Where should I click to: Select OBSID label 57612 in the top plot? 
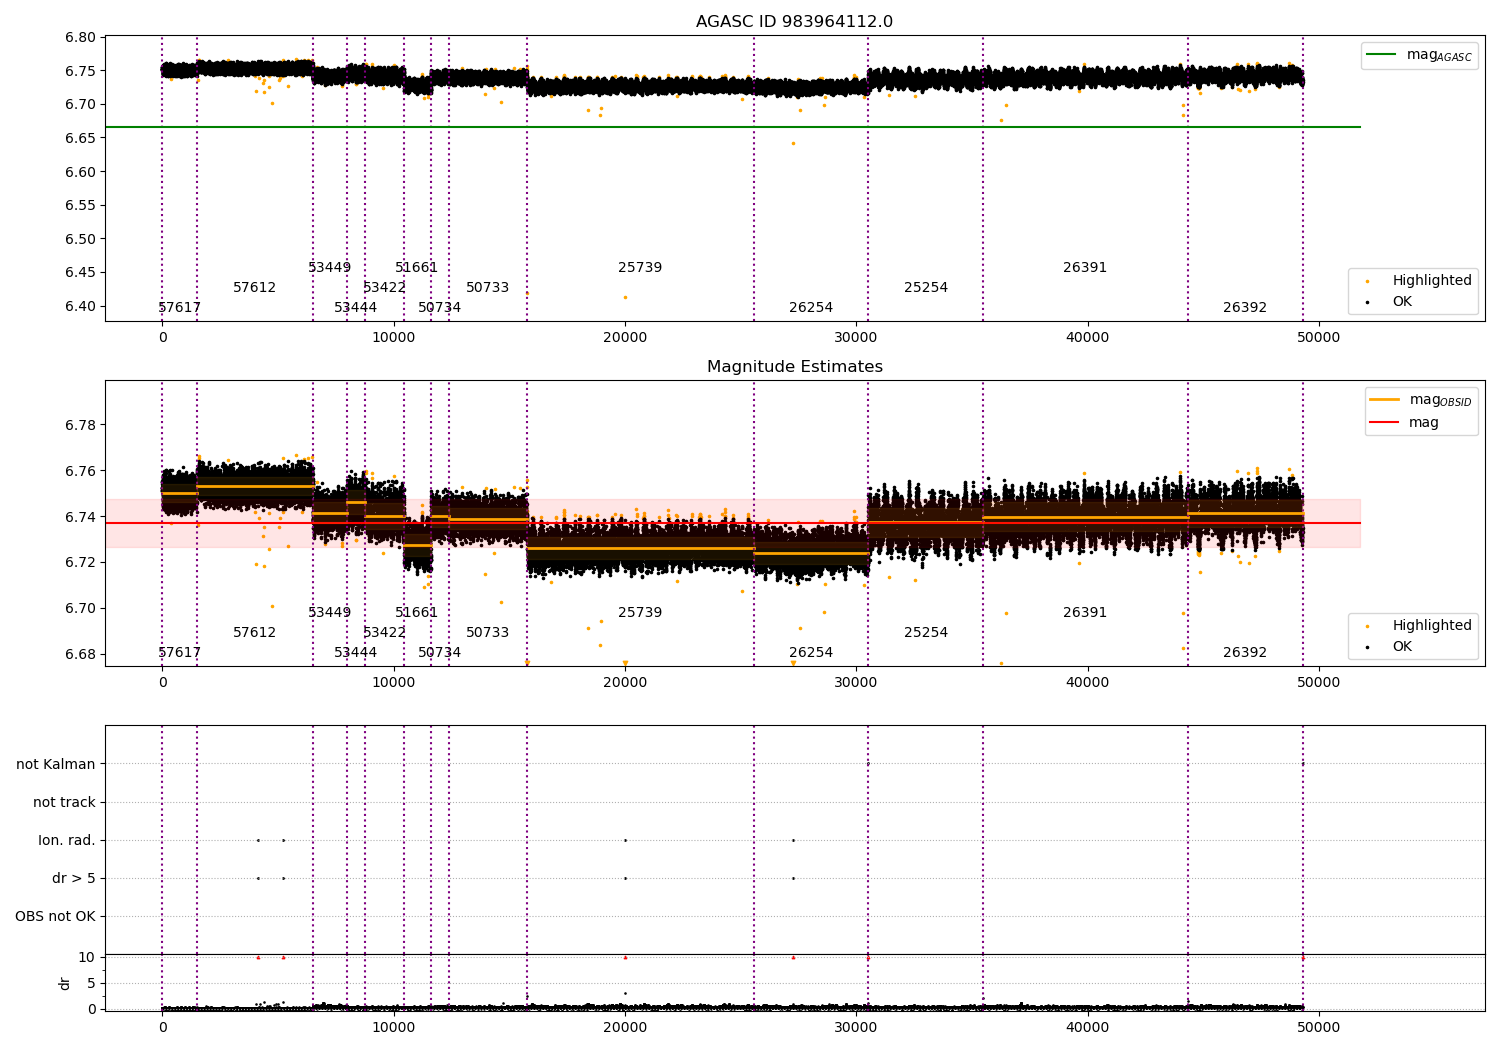point(255,288)
